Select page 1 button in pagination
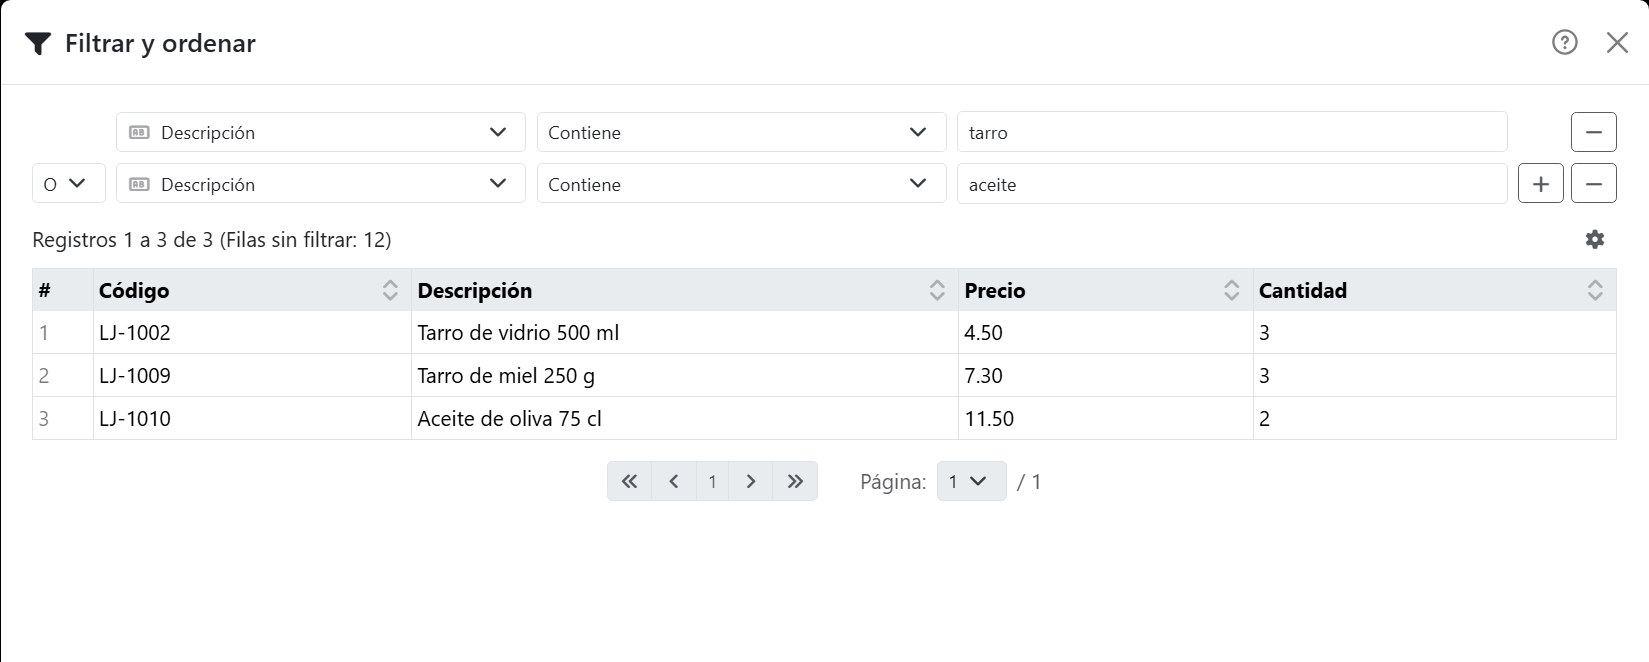Image resolution: width=1649 pixels, height=662 pixels. pos(712,481)
